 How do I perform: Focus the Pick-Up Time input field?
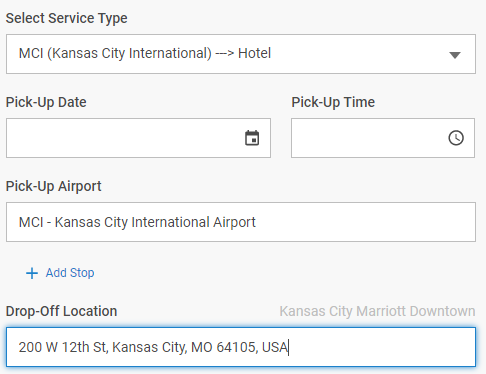383,138
